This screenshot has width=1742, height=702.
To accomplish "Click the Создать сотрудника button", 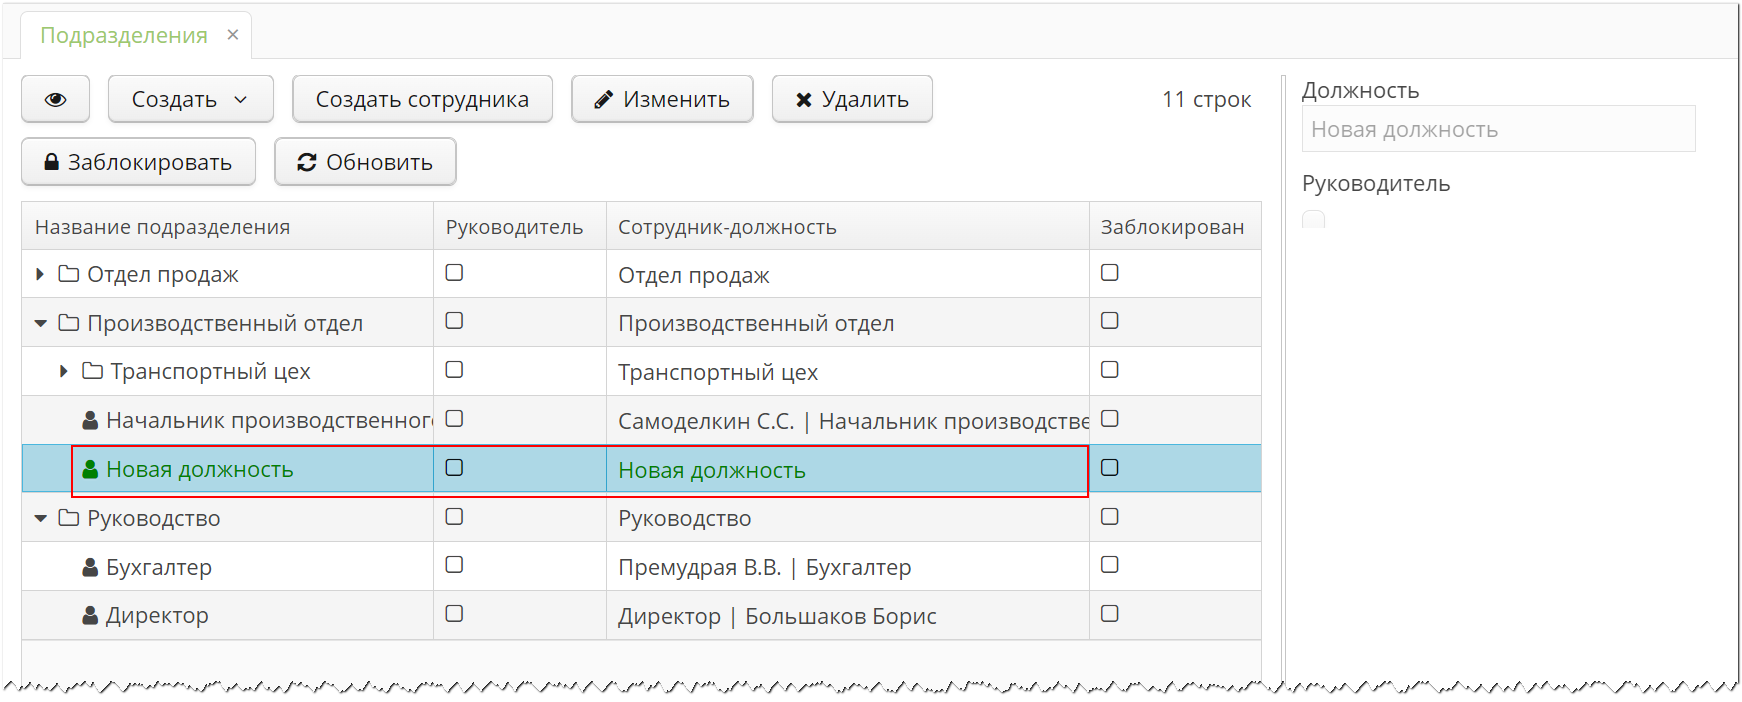I will click(421, 98).
